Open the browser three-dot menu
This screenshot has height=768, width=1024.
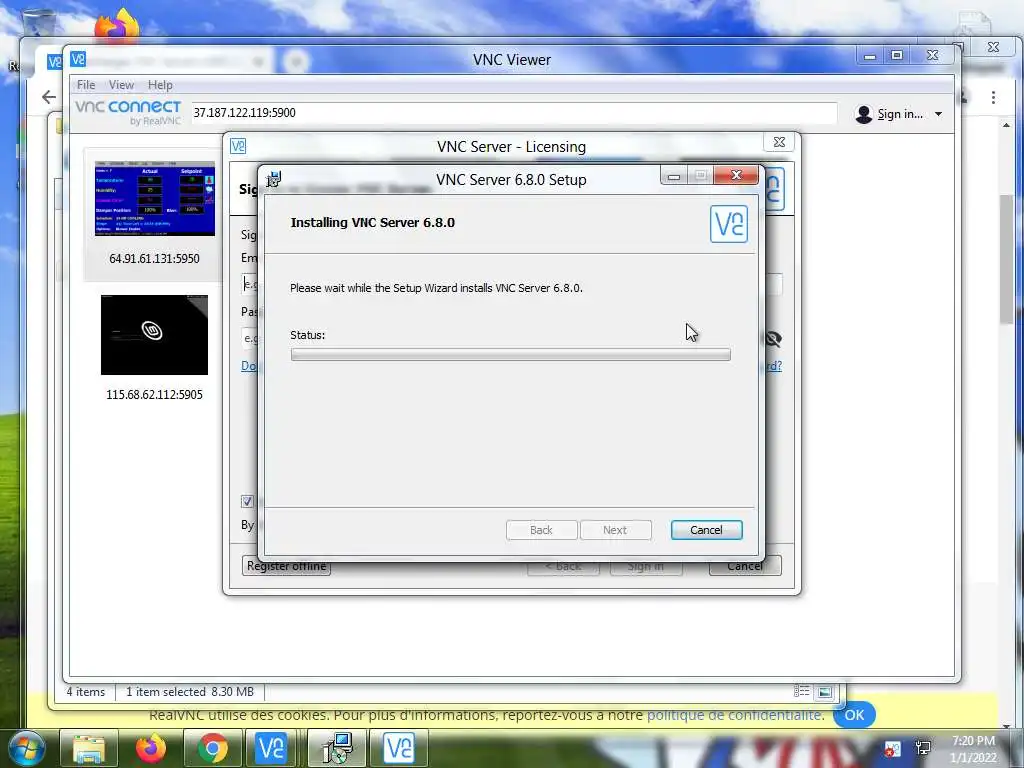coord(993,97)
